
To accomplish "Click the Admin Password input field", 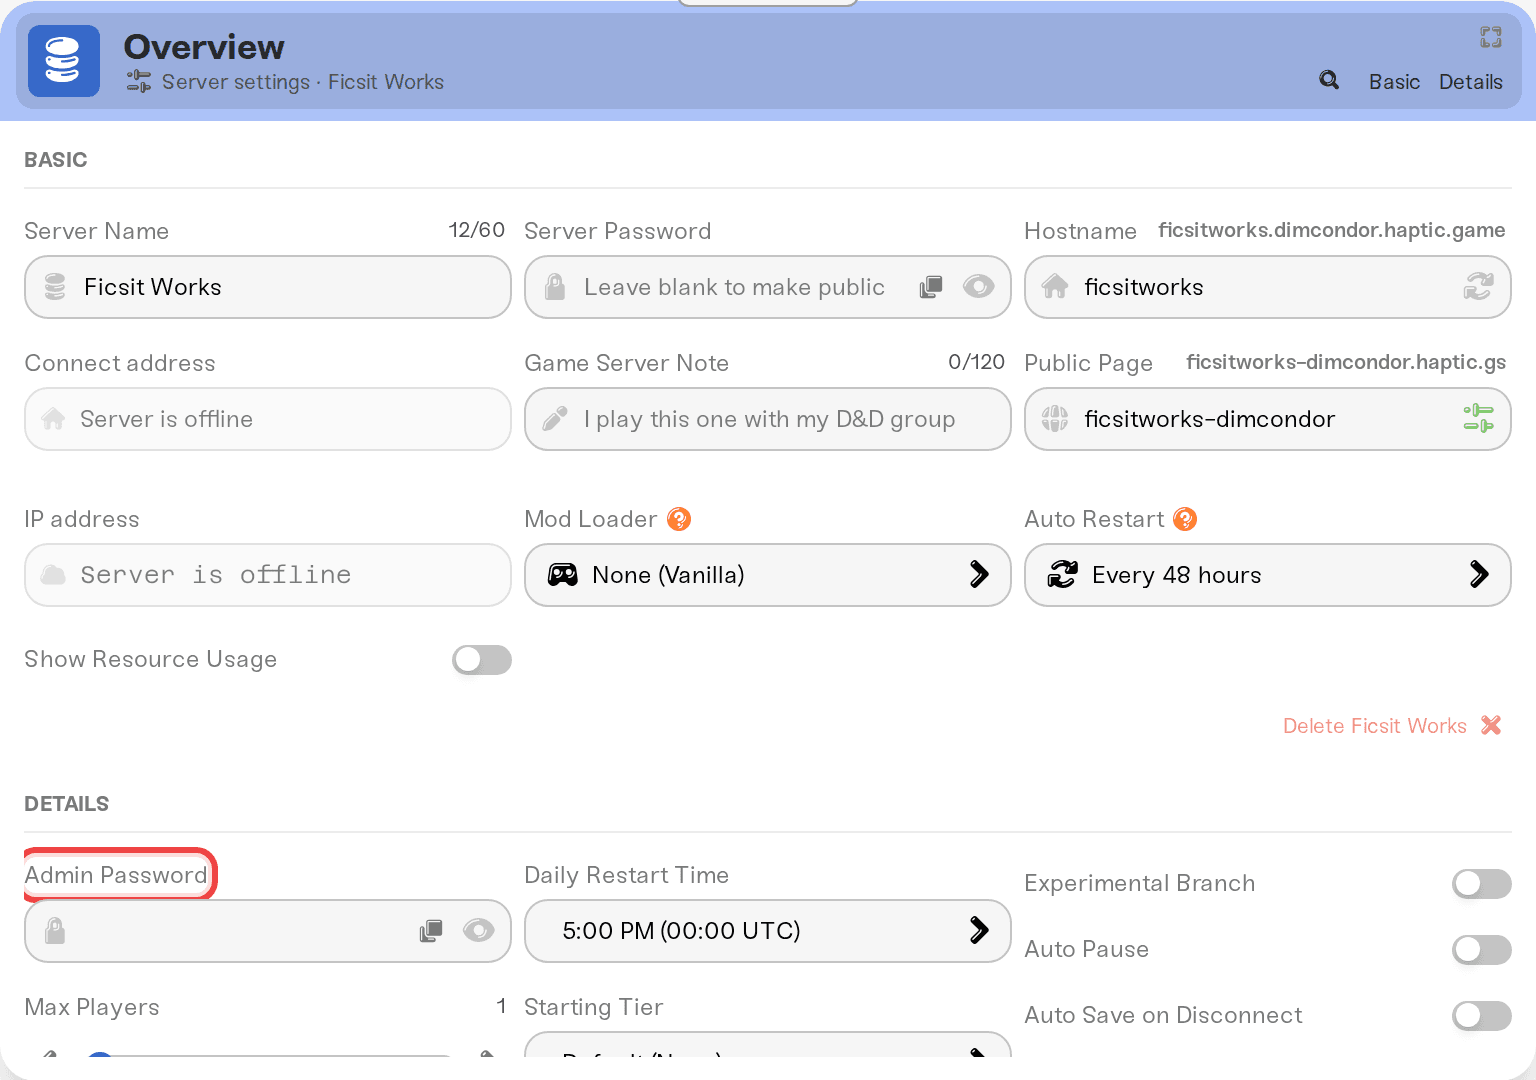I will (268, 931).
